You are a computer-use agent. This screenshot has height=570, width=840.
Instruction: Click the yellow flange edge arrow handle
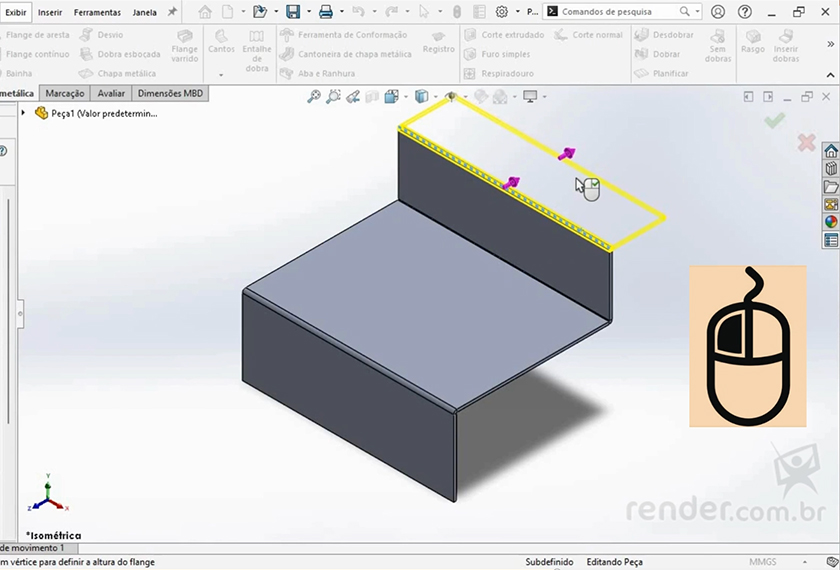566,153
